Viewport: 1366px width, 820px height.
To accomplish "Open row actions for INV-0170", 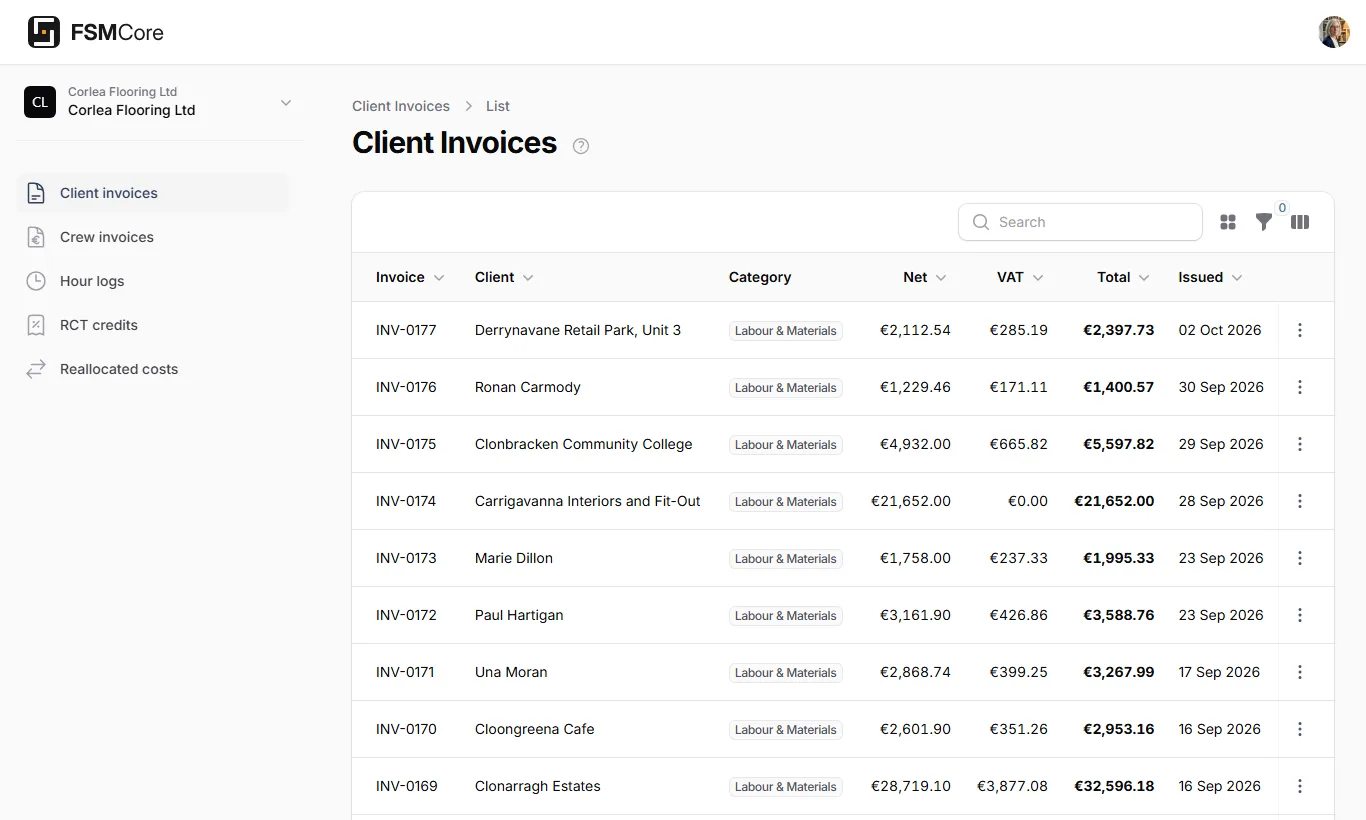I will point(1300,729).
